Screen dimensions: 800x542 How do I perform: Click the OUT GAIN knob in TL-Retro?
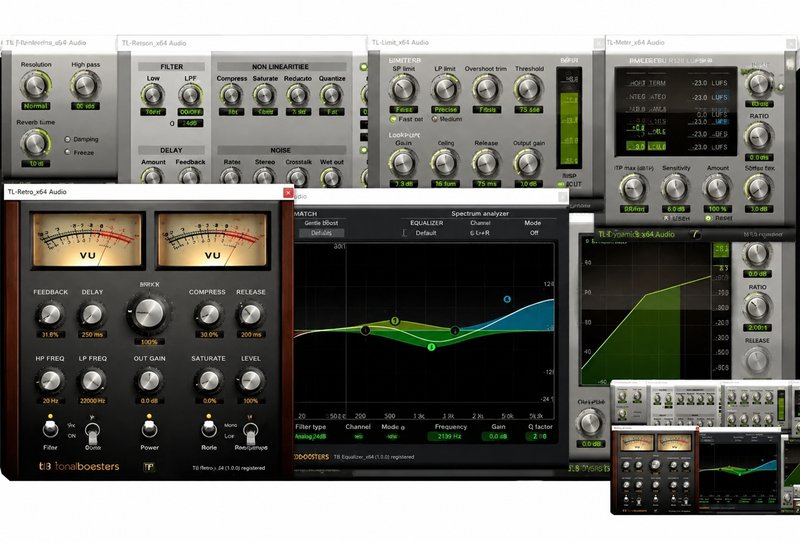tap(149, 381)
